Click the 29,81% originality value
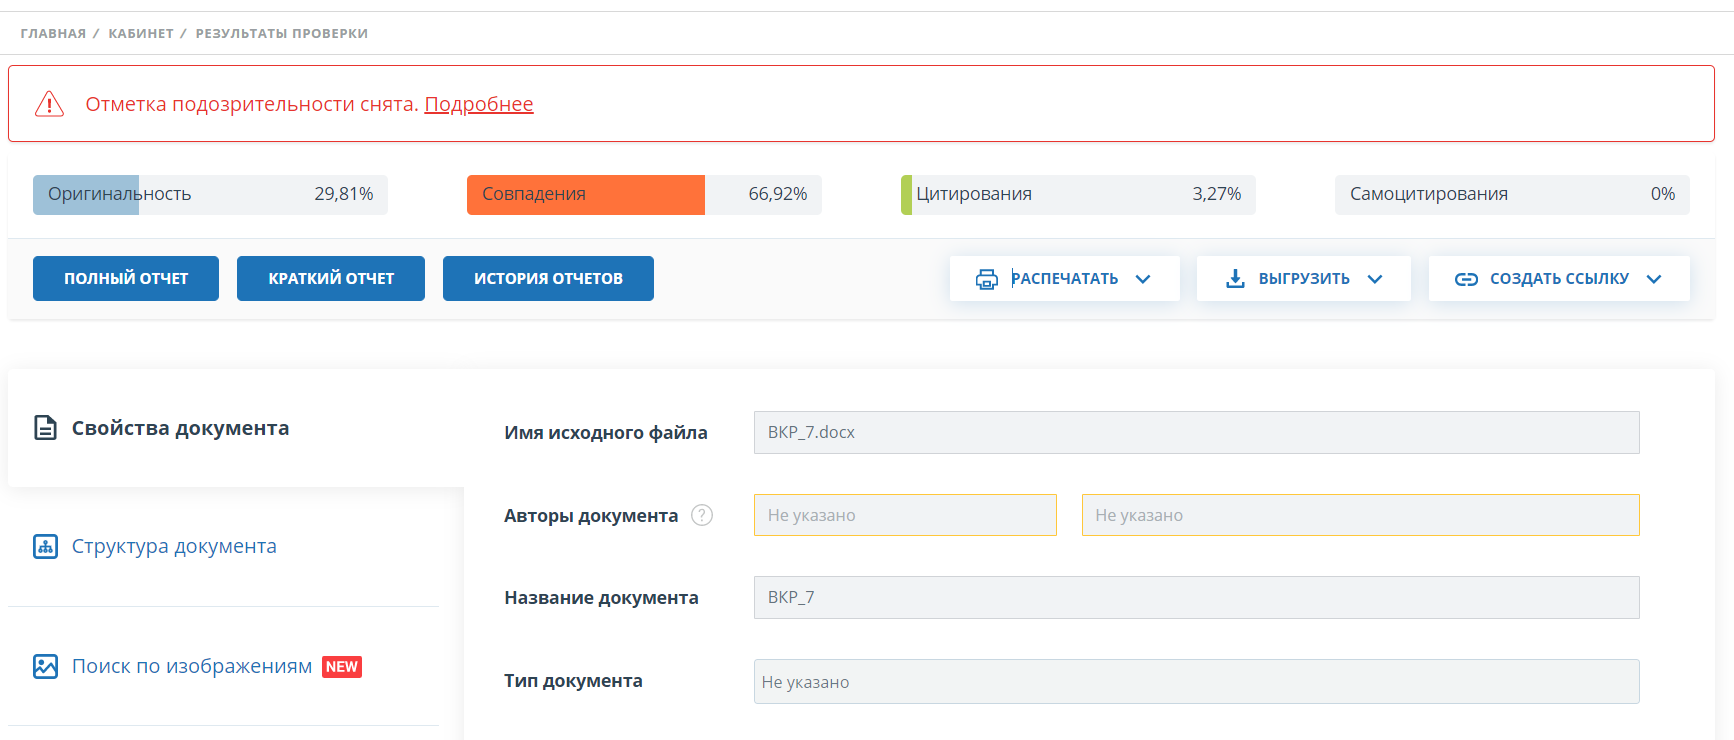 pos(344,194)
